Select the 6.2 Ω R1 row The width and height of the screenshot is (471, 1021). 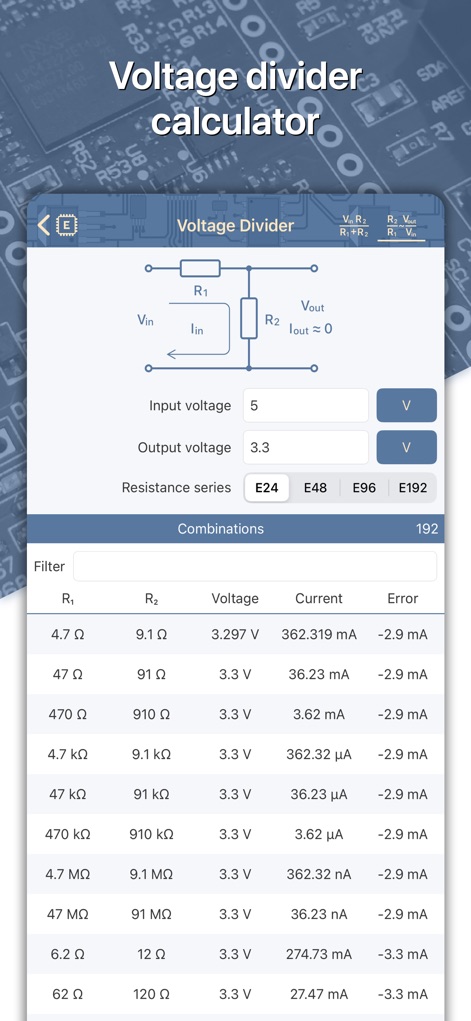pos(235,955)
